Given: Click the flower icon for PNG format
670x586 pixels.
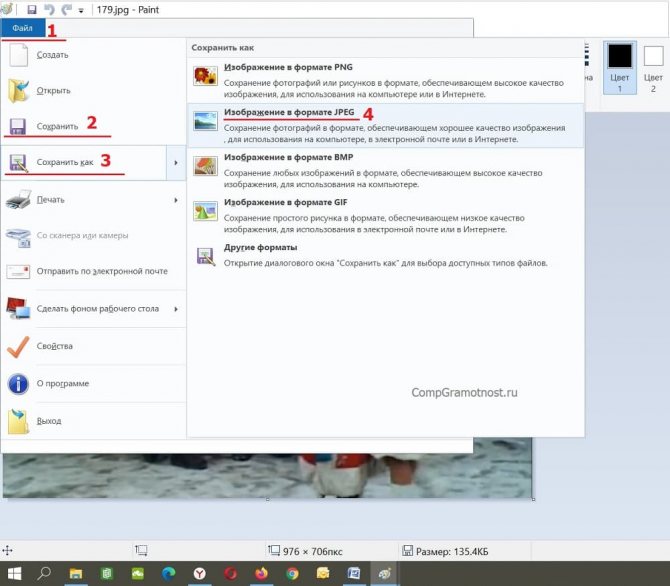Looking at the screenshot, I should coord(206,76).
